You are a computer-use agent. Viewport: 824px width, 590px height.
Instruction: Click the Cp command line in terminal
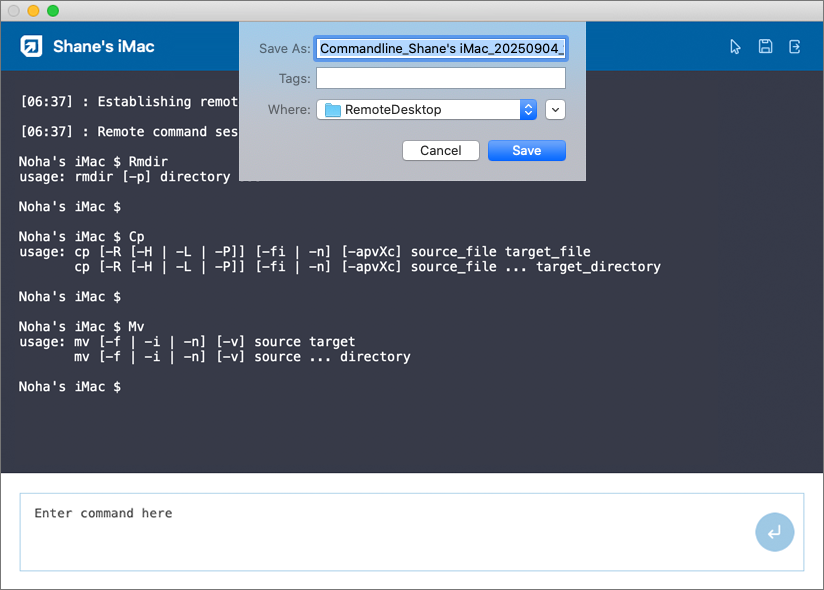(x=82, y=237)
